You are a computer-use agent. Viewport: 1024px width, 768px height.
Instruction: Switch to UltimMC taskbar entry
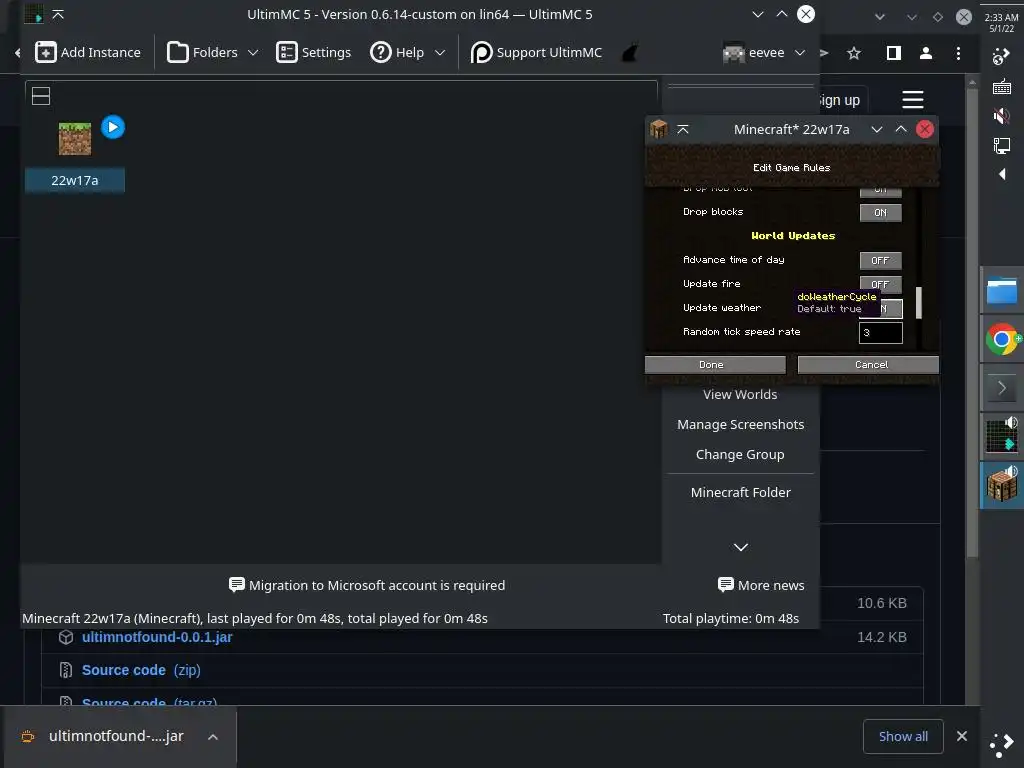(1002, 436)
